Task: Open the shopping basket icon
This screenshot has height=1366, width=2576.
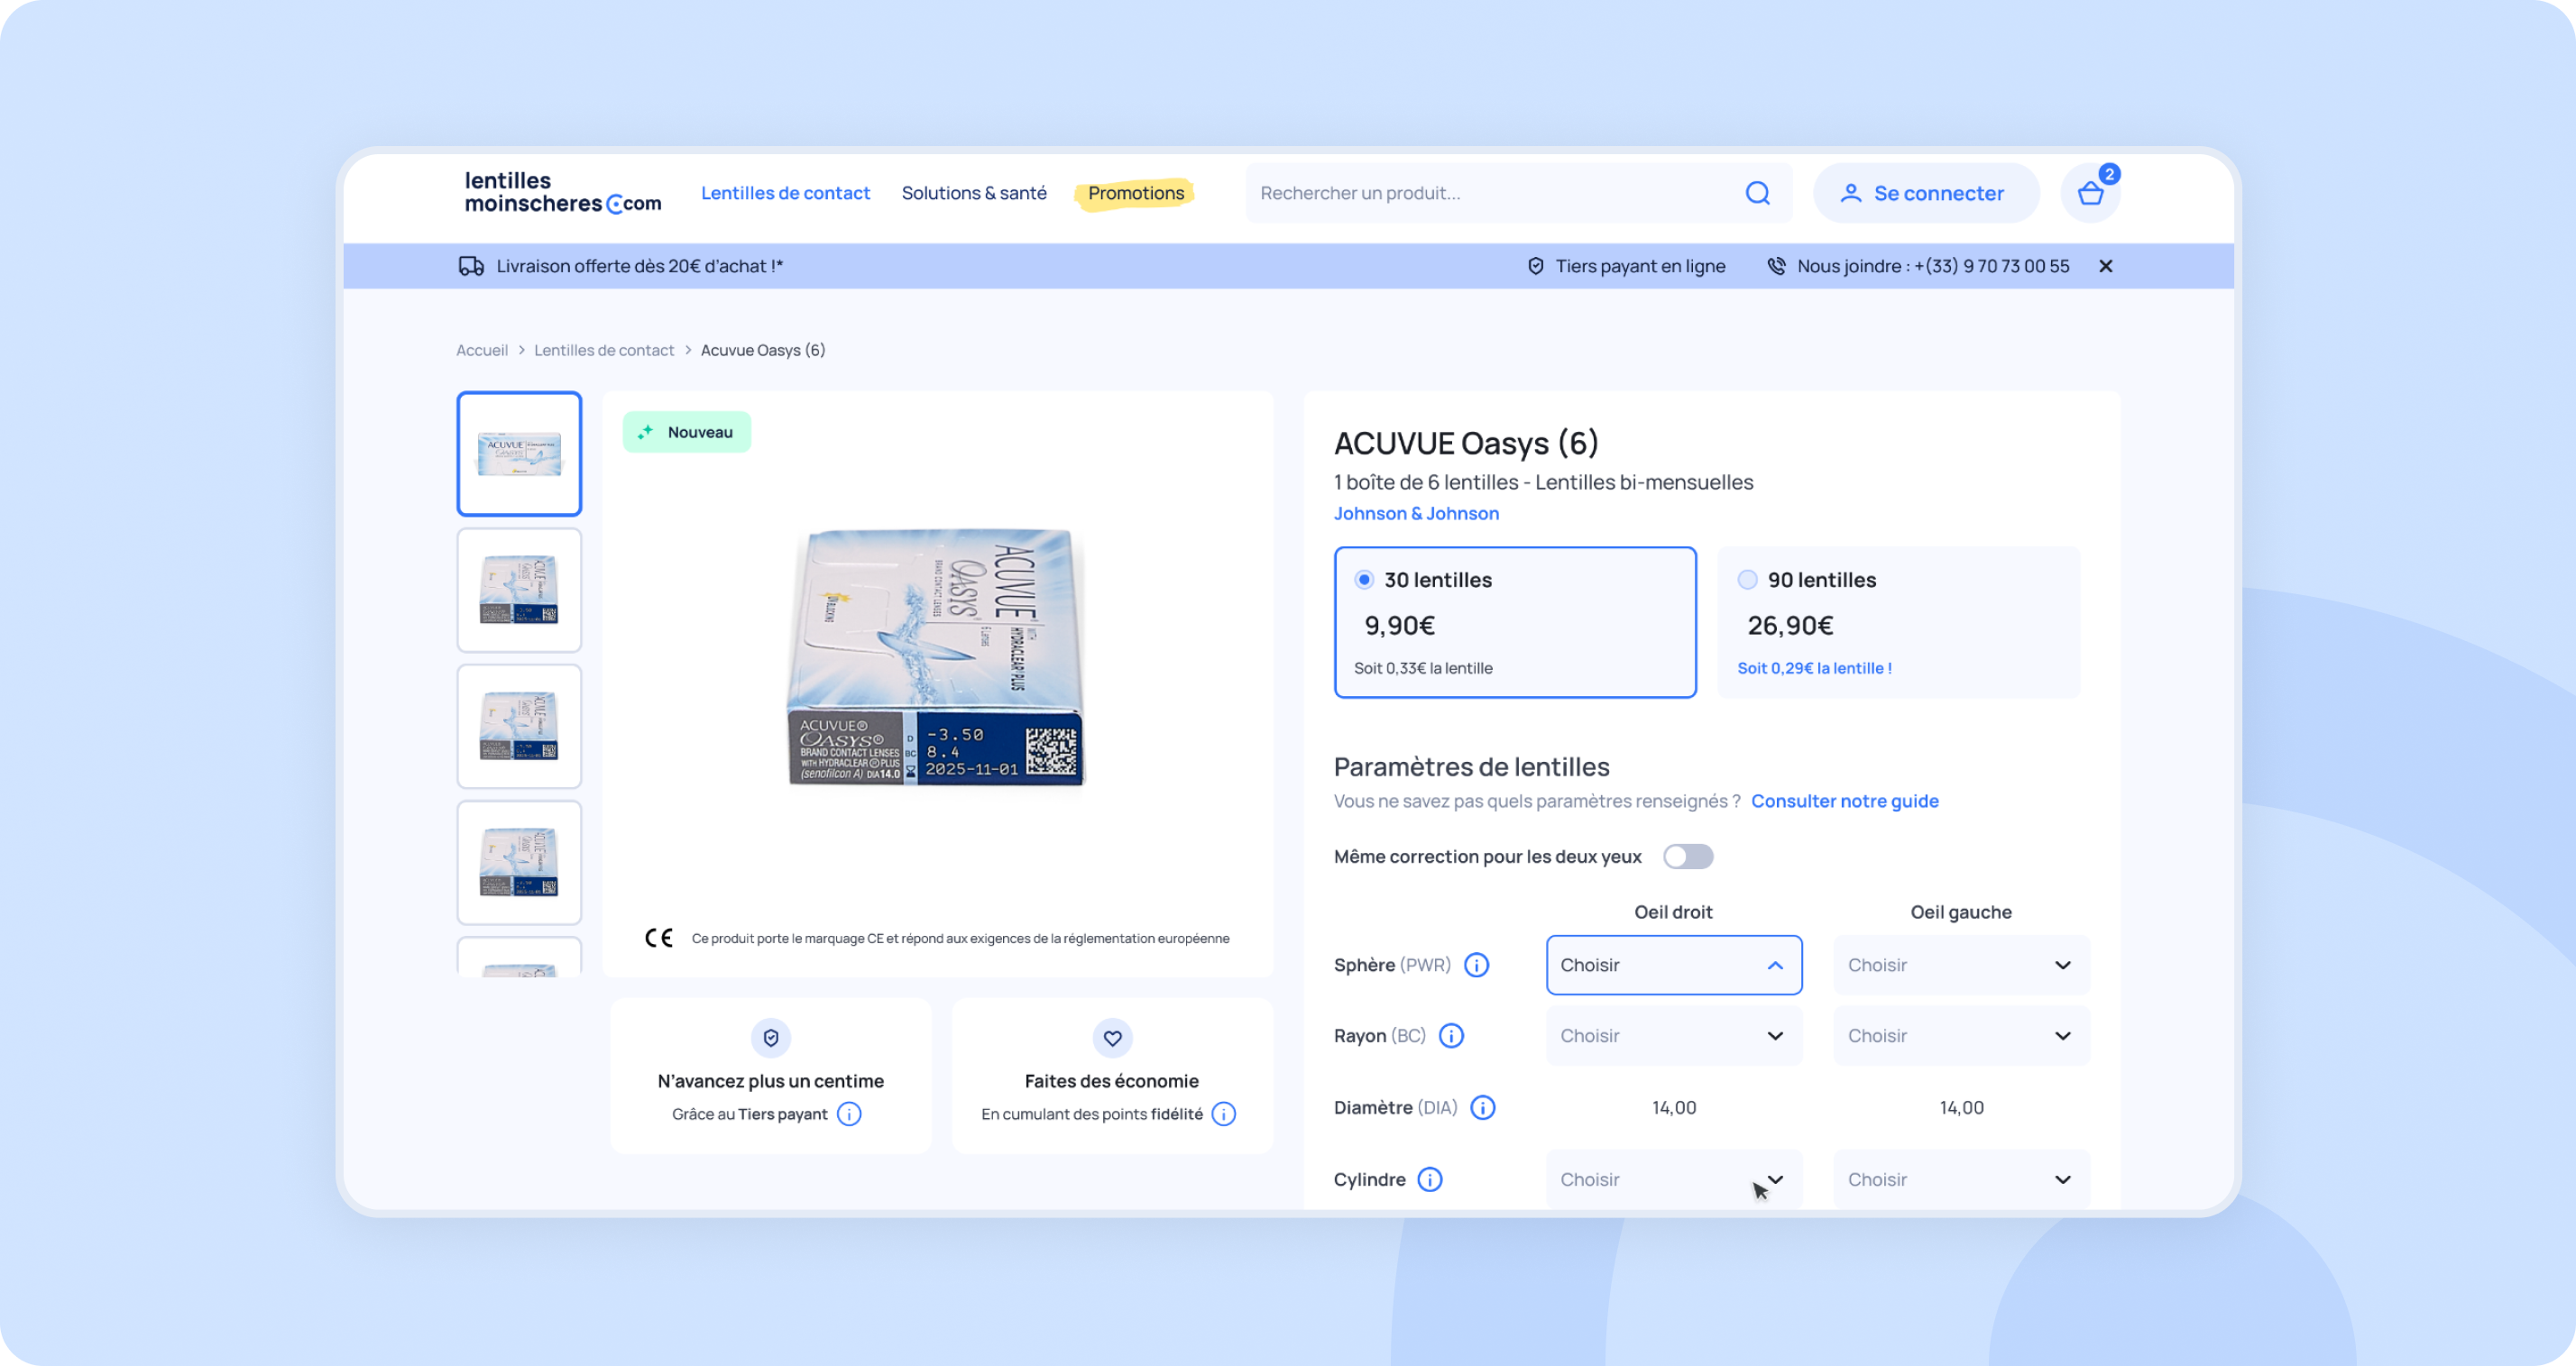Action: [2090, 194]
